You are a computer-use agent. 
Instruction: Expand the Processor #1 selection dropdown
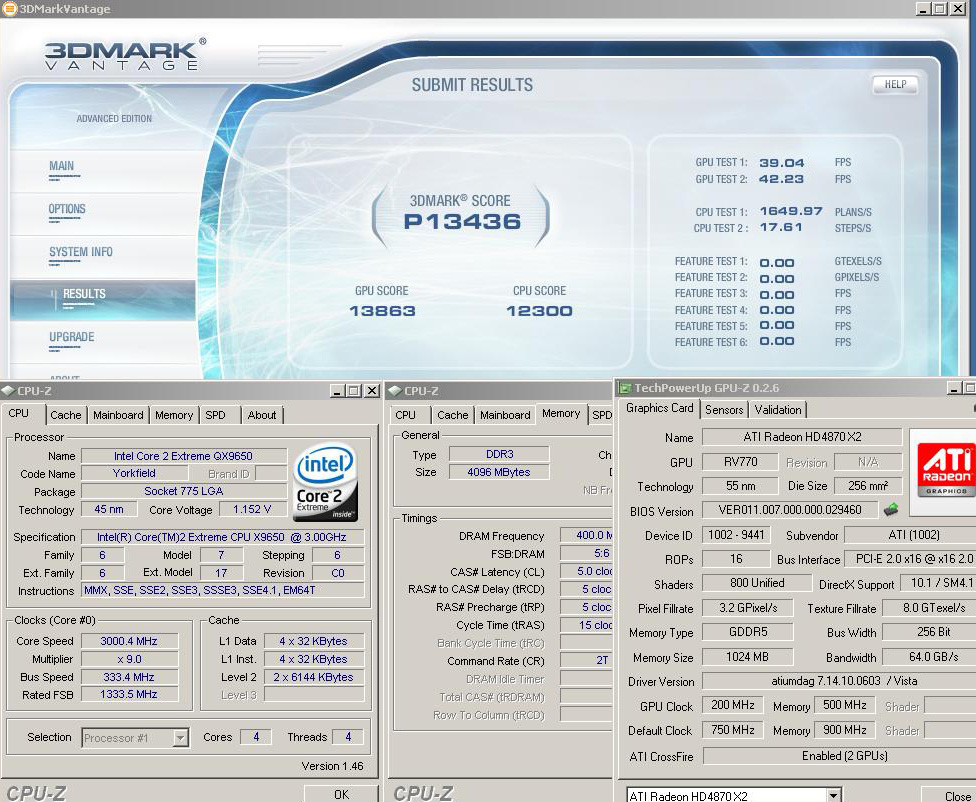coord(181,738)
